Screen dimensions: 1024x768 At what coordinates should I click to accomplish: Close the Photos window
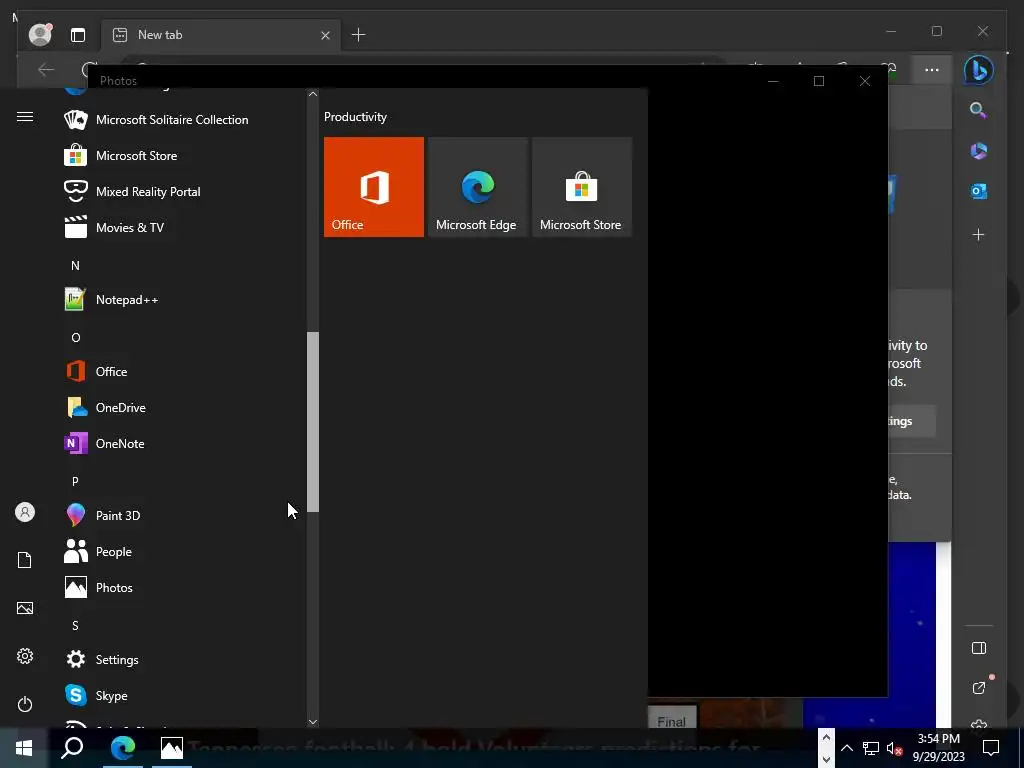click(865, 81)
